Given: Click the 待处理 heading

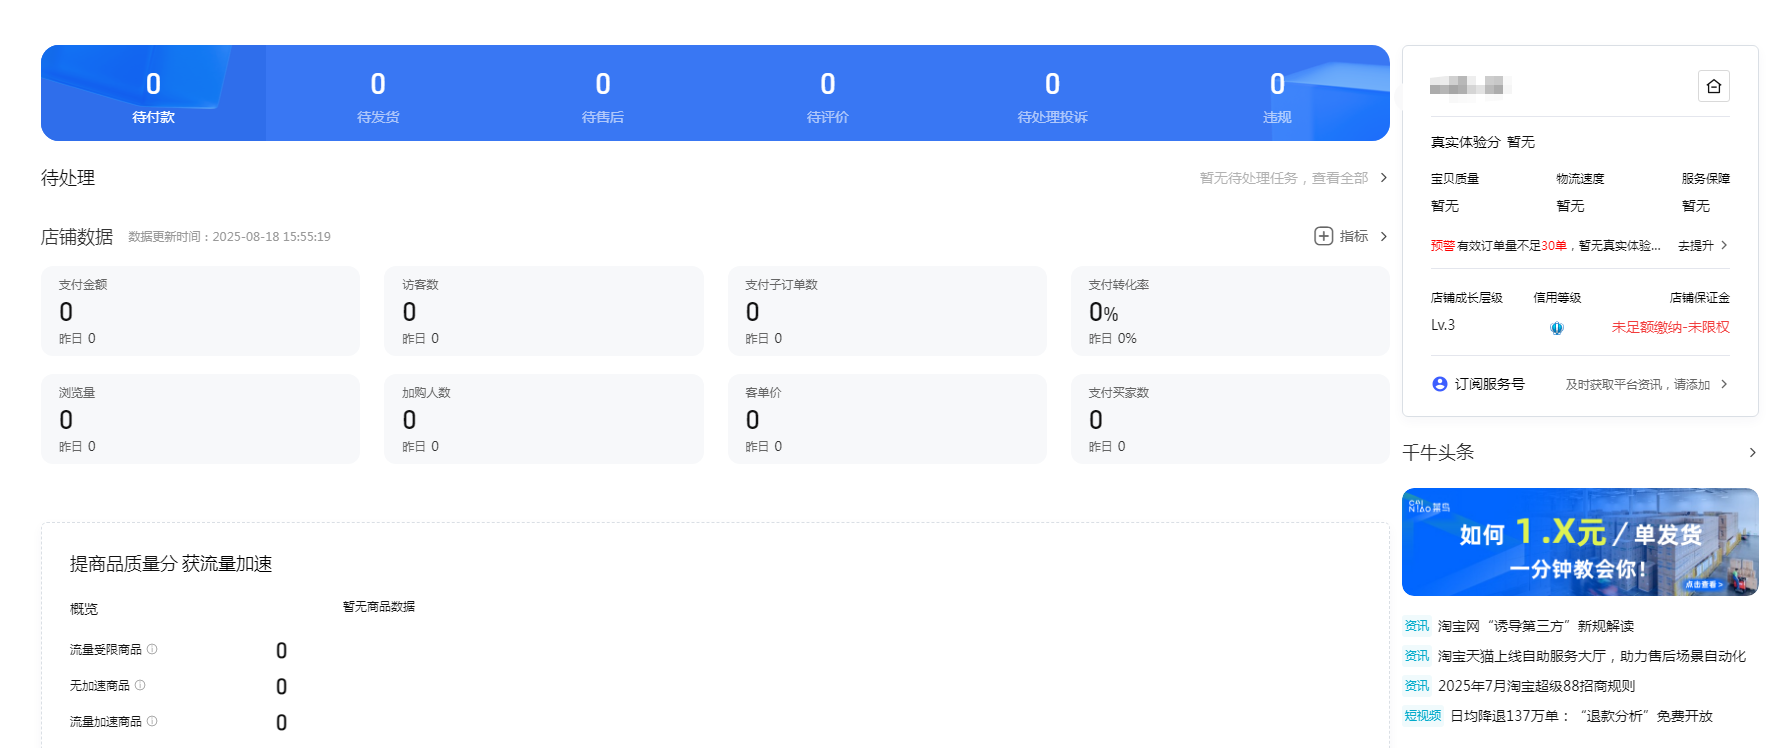Looking at the screenshot, I should (68, 178).
